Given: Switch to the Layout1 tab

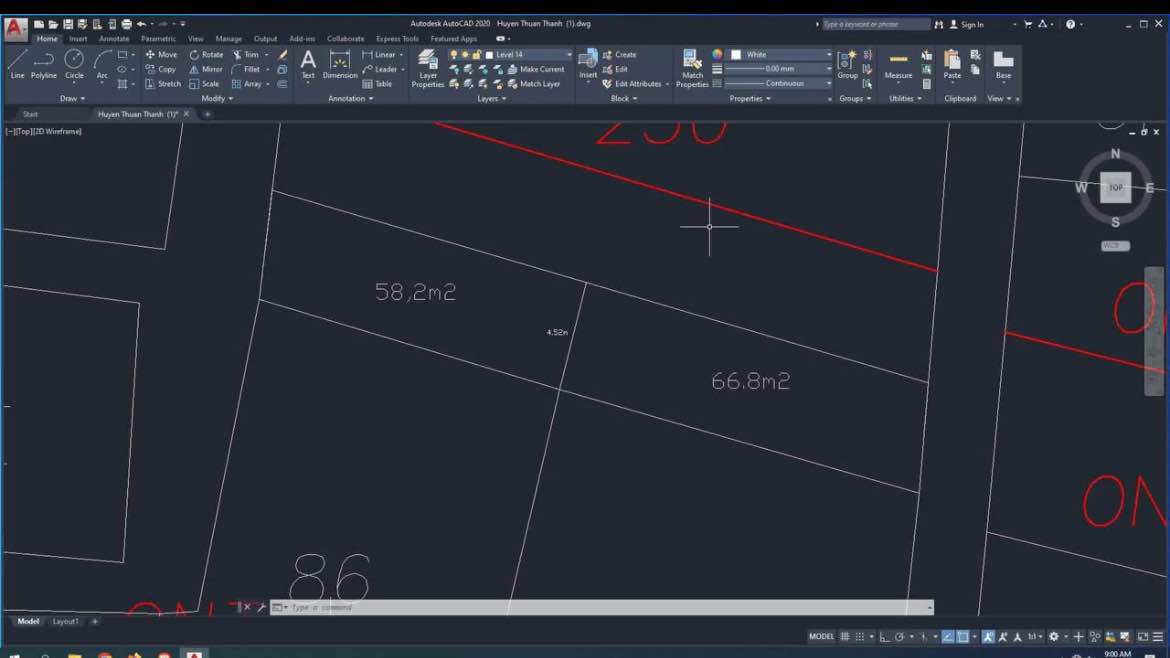Looking at the screenshot, I should [x=66, y=621].
